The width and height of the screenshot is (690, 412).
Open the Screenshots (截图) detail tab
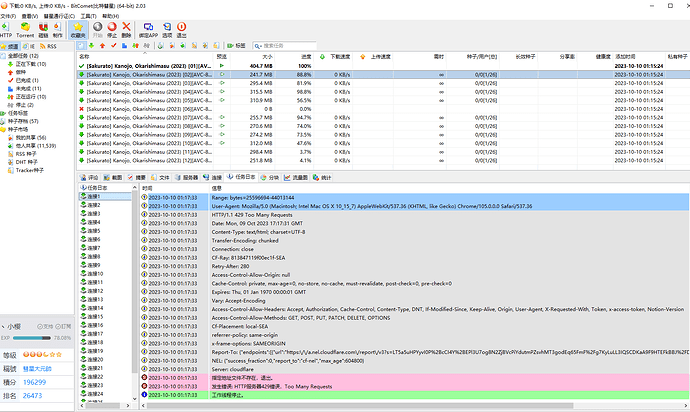(x=113, y=177)
